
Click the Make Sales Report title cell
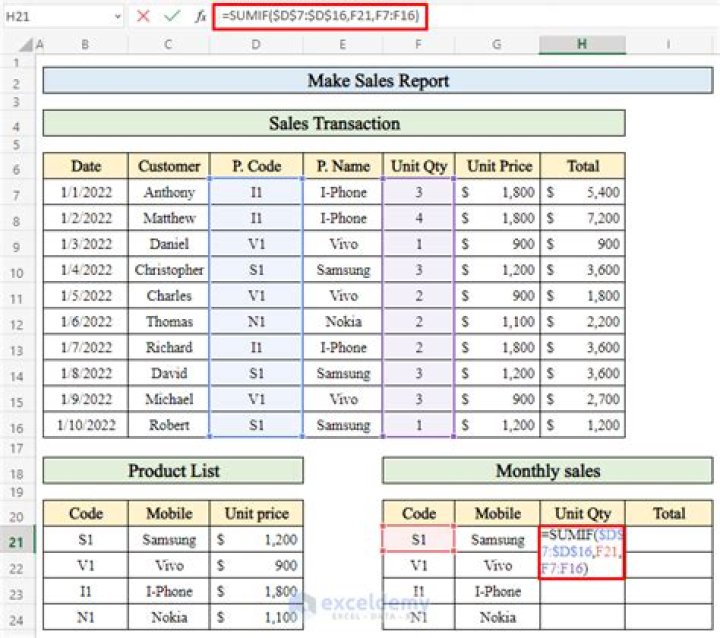pos(378,81)
